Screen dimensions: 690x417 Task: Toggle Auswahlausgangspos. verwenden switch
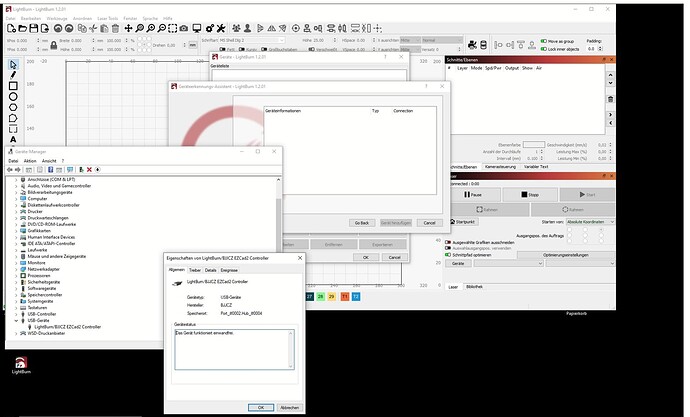(448, 248)
